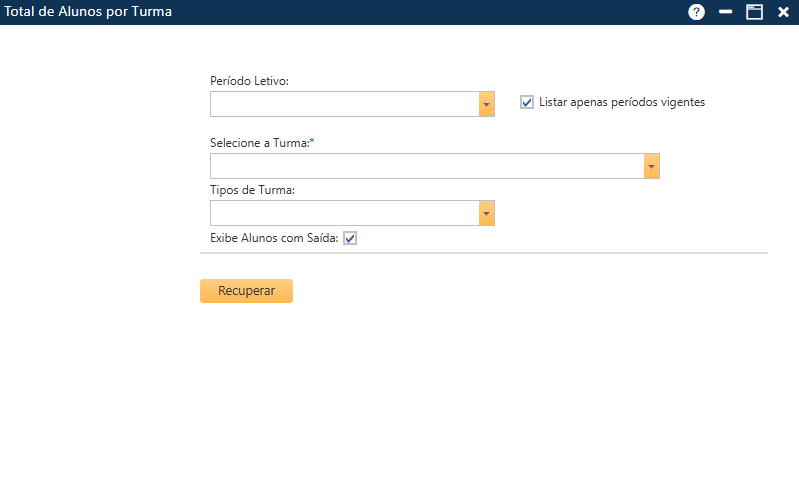The width and height of the screenshot is (799, 500).
Task: Click the 'Listar apenas períodos vigentes' label text
Action: click(x=621, y=102)
